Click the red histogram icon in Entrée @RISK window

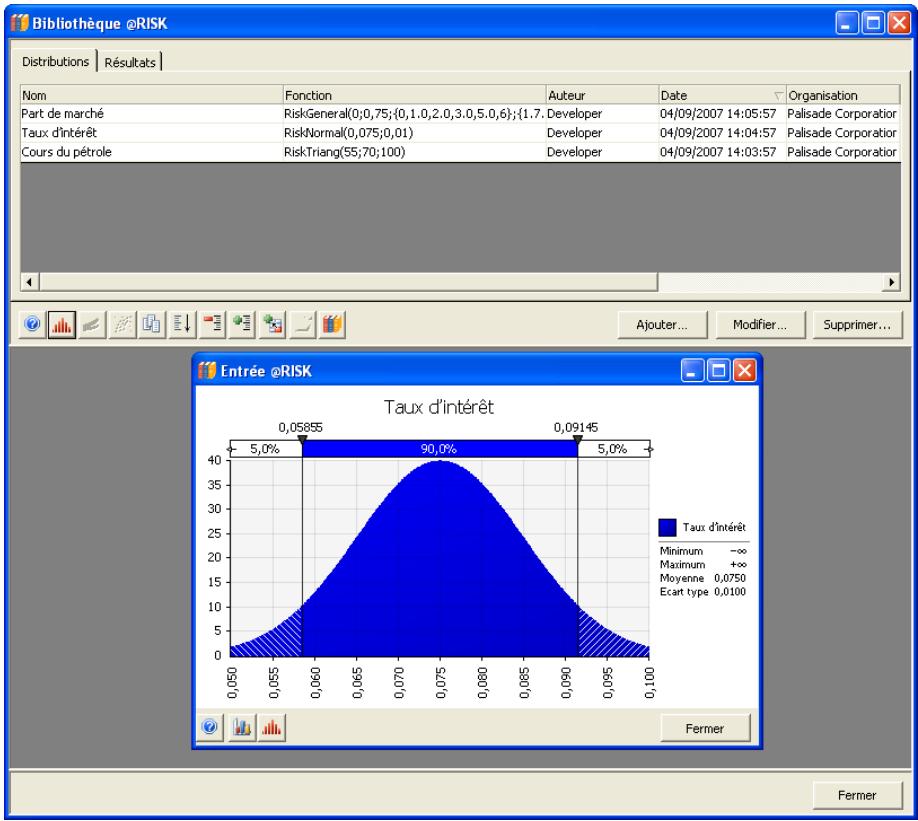[x=270, y=728]
